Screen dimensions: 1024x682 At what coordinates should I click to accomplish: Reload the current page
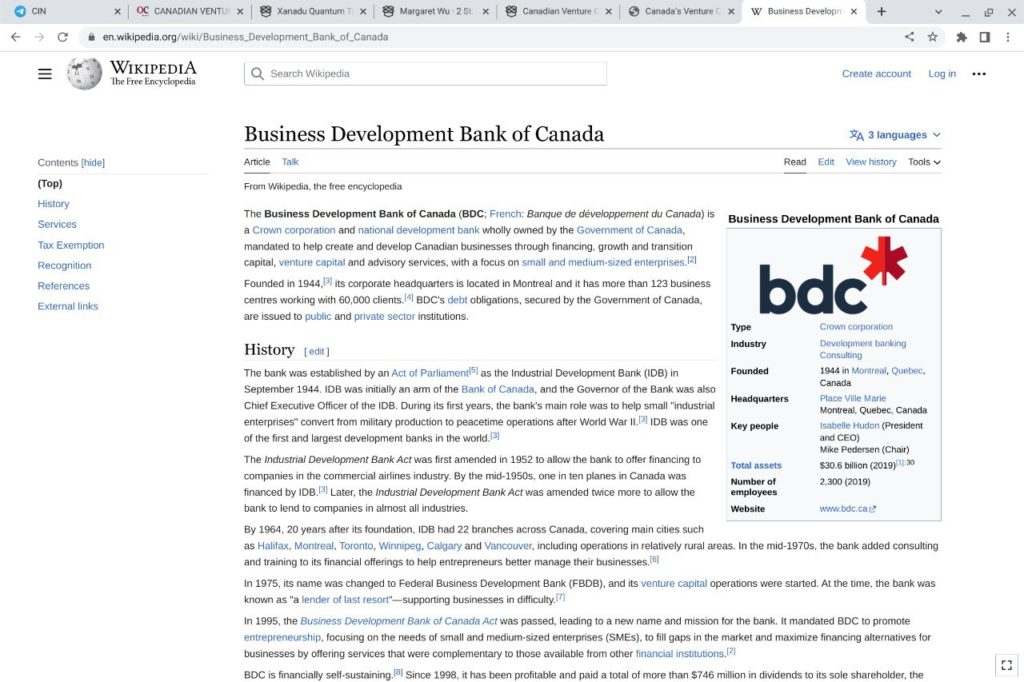pyautogui.click(x=63, y=37)
